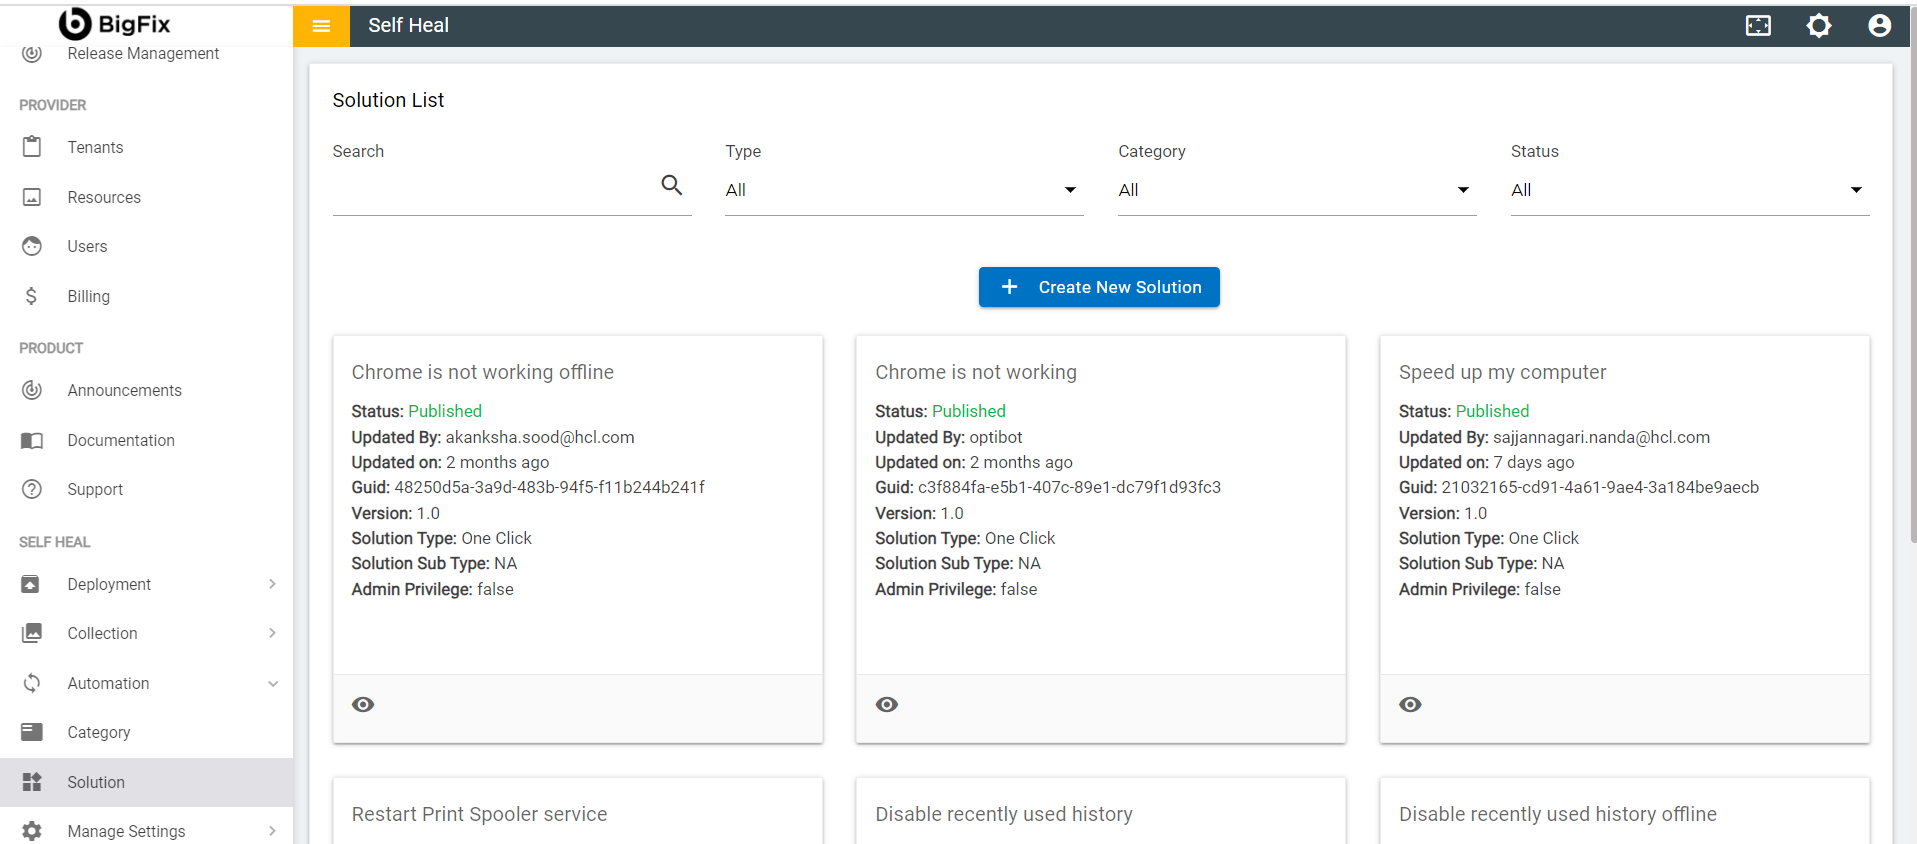This screenshot has height=844, width=1917.
Task: Click eye icon on 'Chrome is not working' card
Action: coord(886,705)
